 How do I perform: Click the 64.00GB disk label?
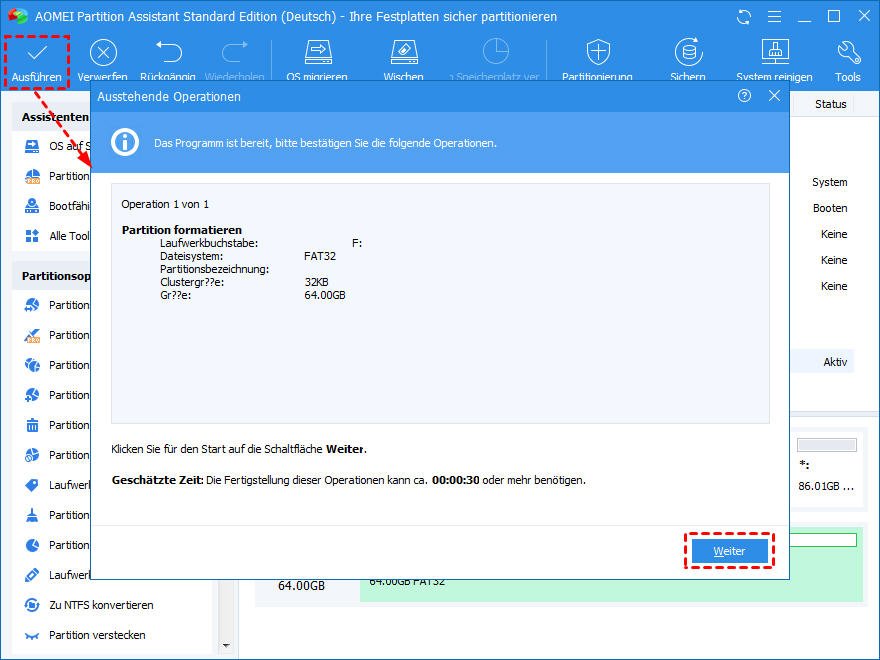click(x=301, y=585)
